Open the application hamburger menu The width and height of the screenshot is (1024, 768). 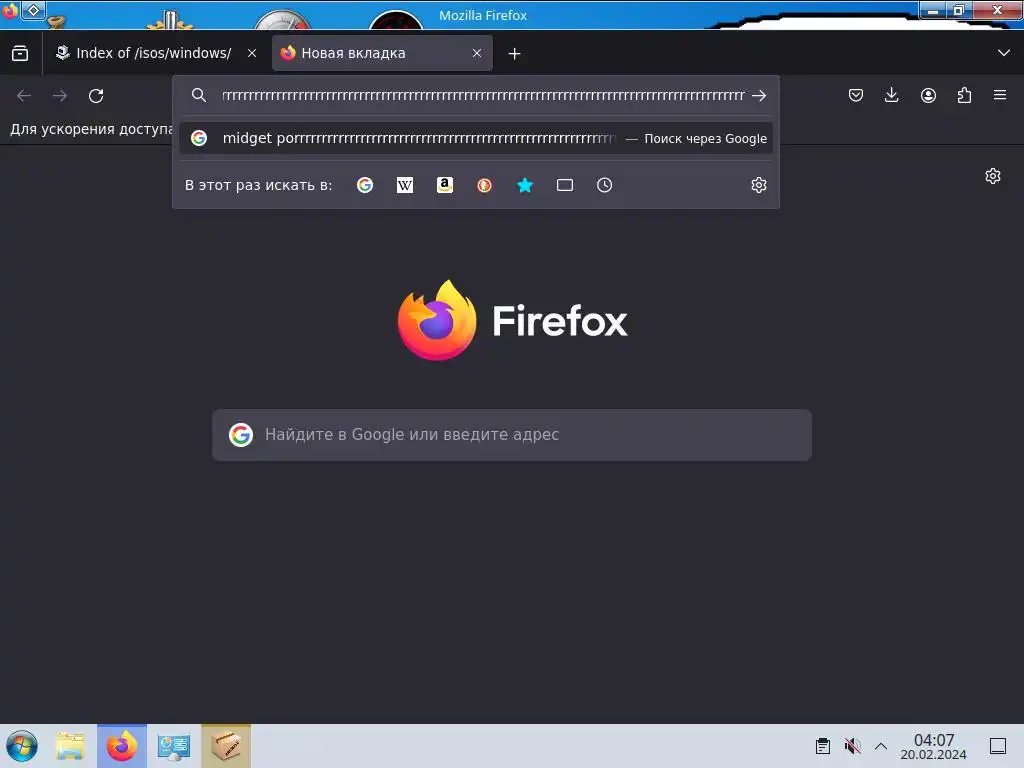1000,95
